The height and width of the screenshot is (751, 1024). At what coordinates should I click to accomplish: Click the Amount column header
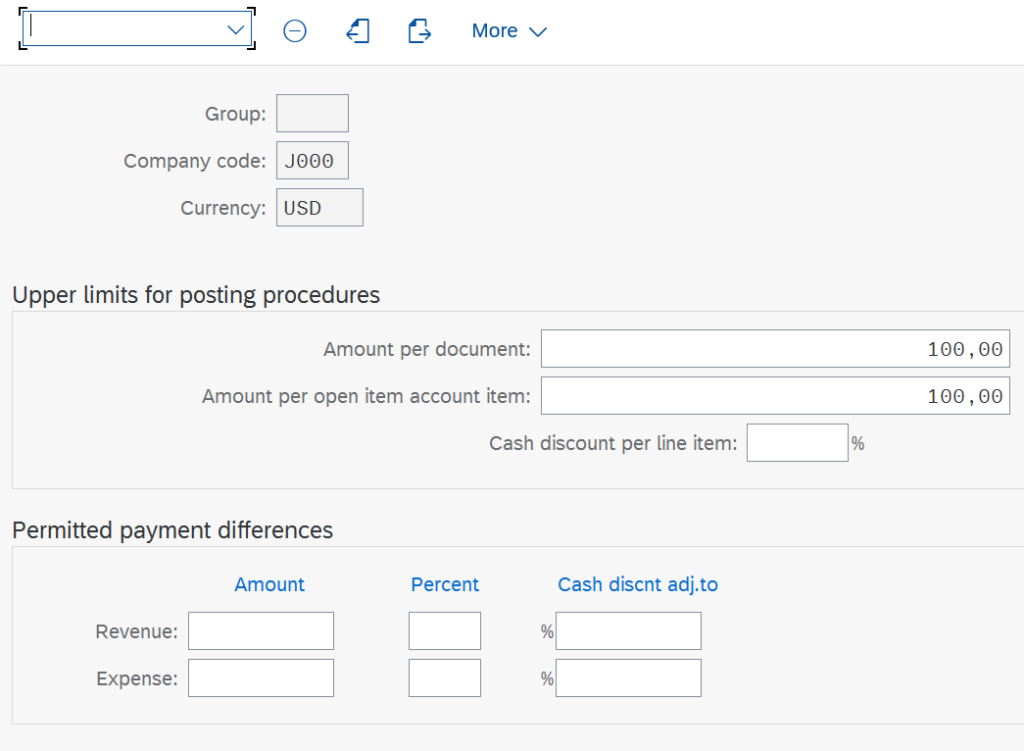tap(269, 585)
